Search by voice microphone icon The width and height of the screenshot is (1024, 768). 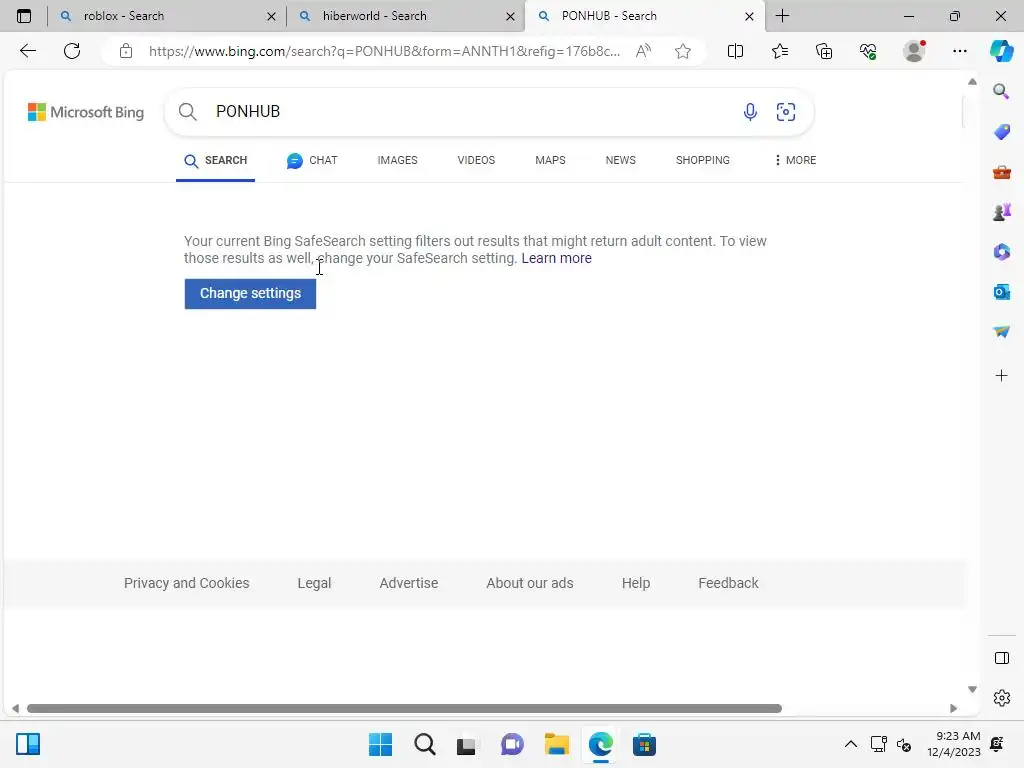point(750,112)
